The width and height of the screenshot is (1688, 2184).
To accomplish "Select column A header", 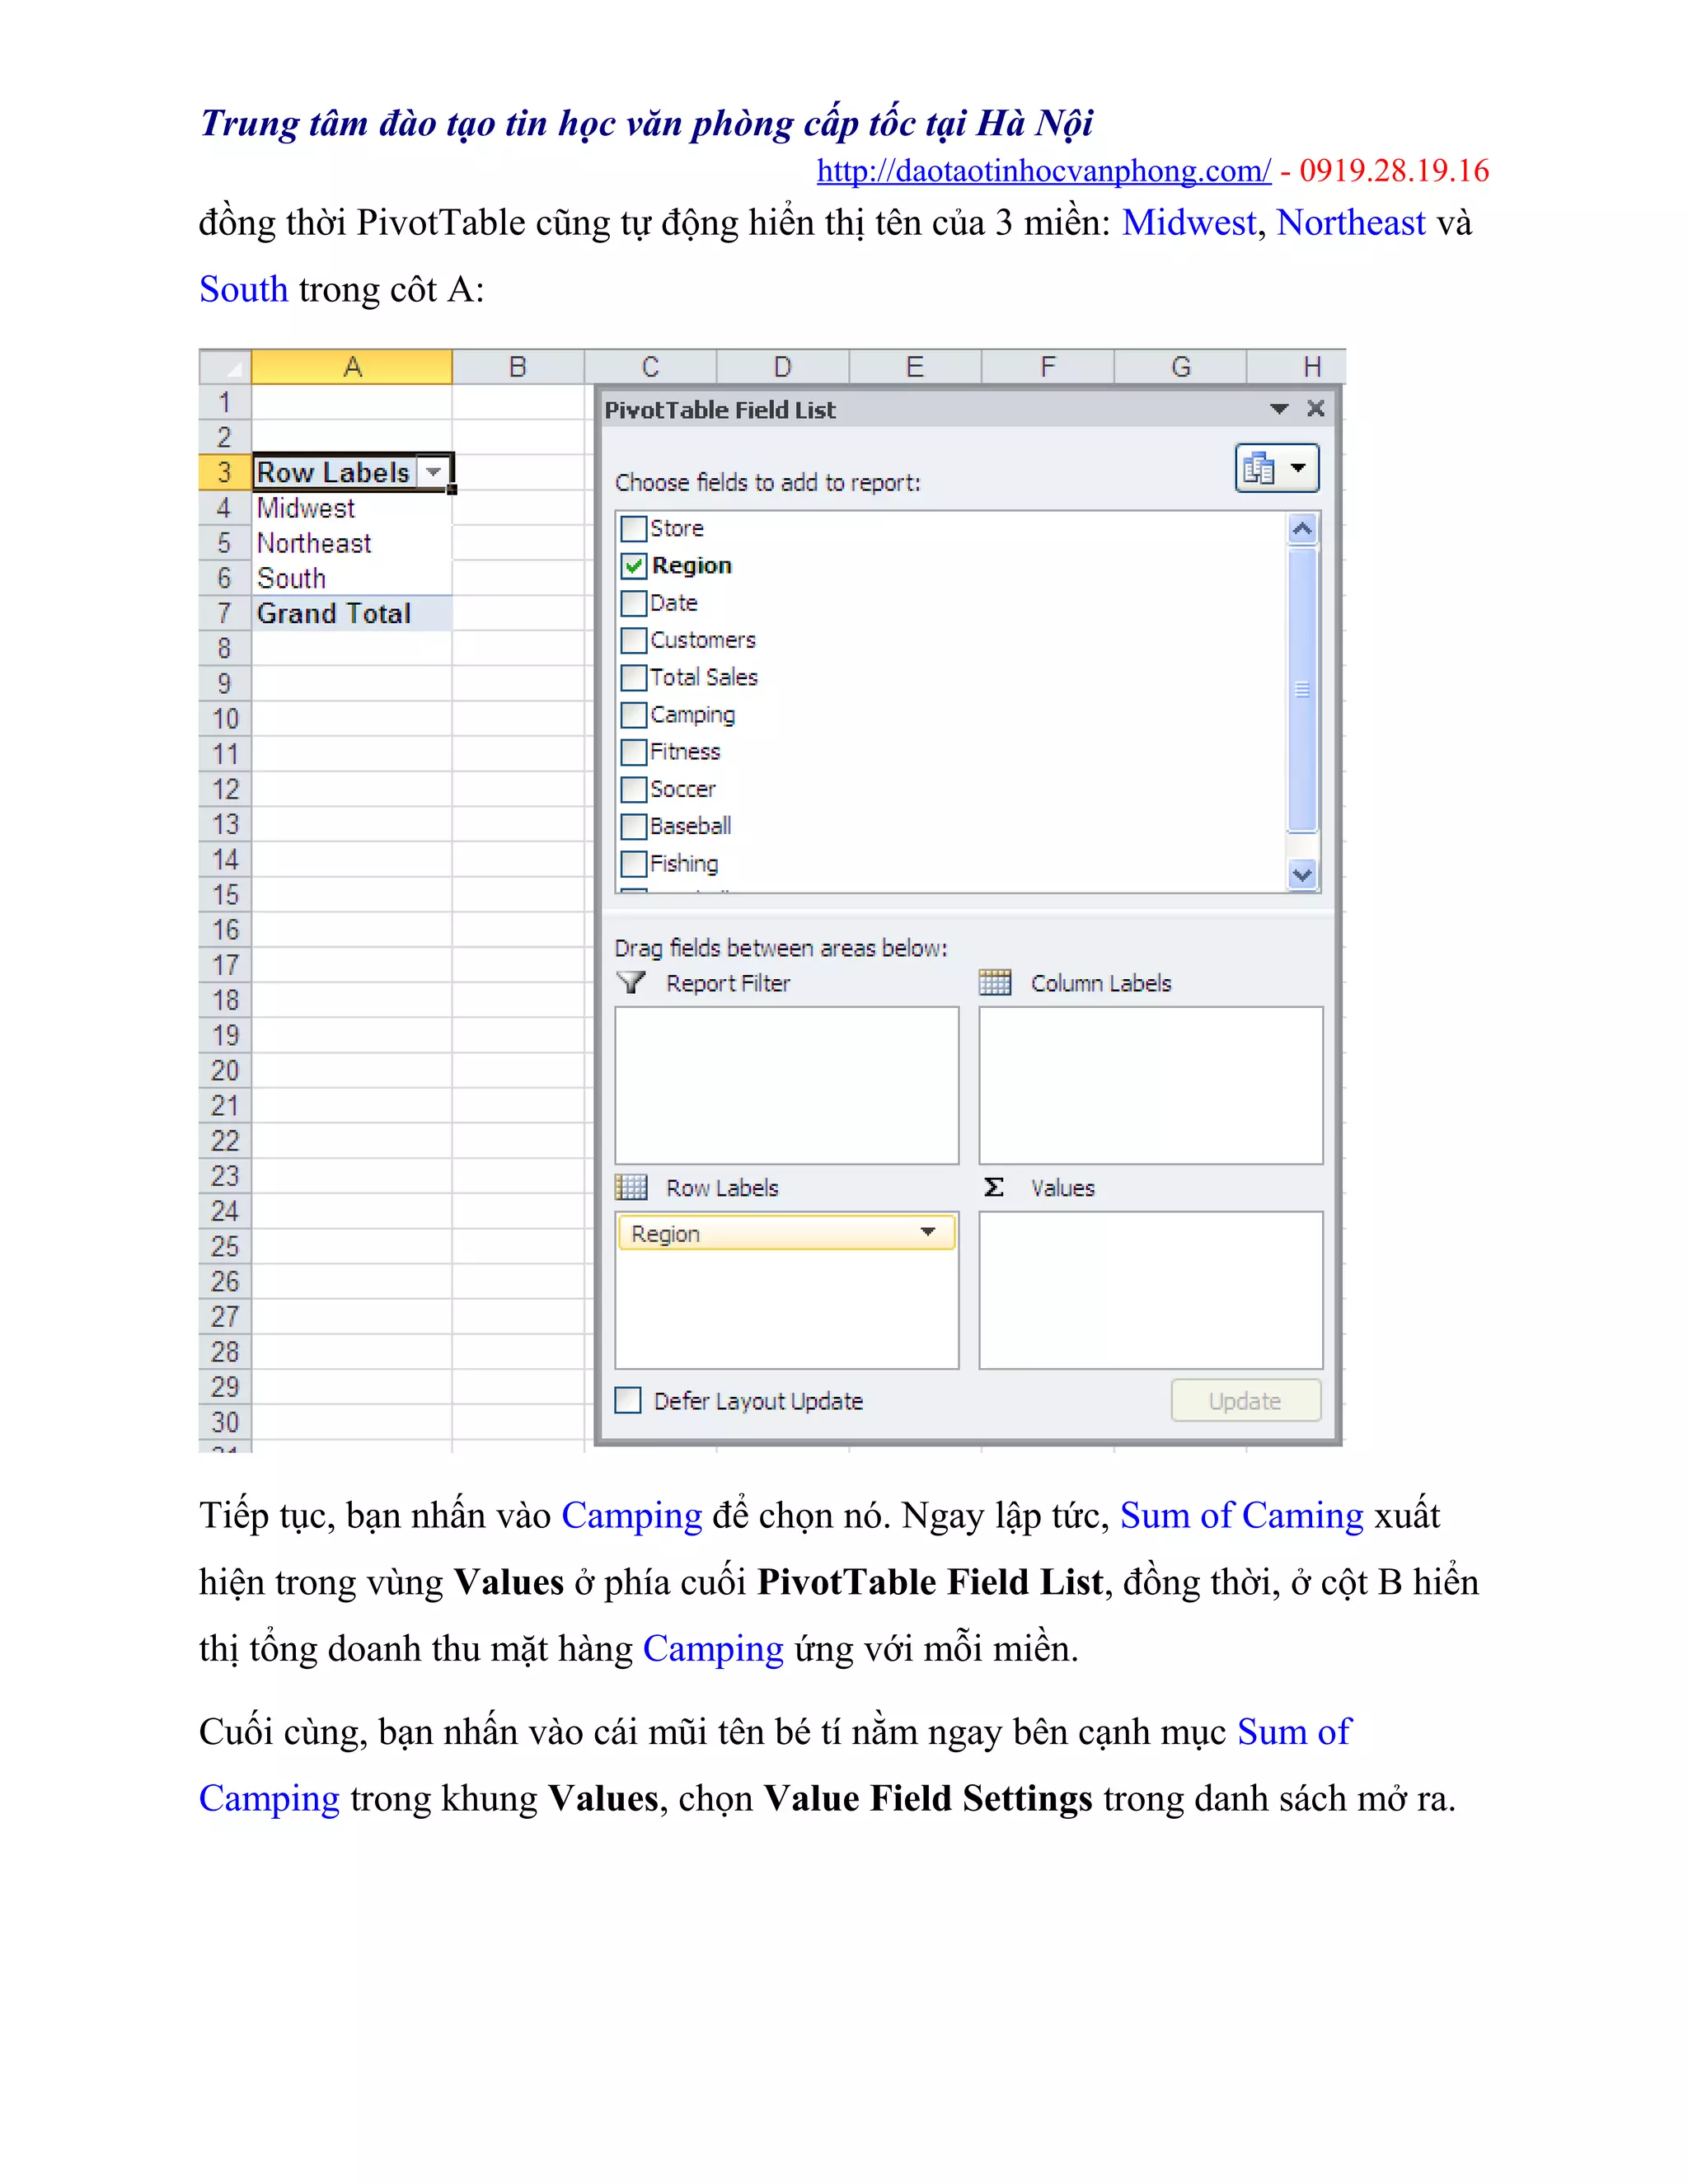I will tap(351, 367).
